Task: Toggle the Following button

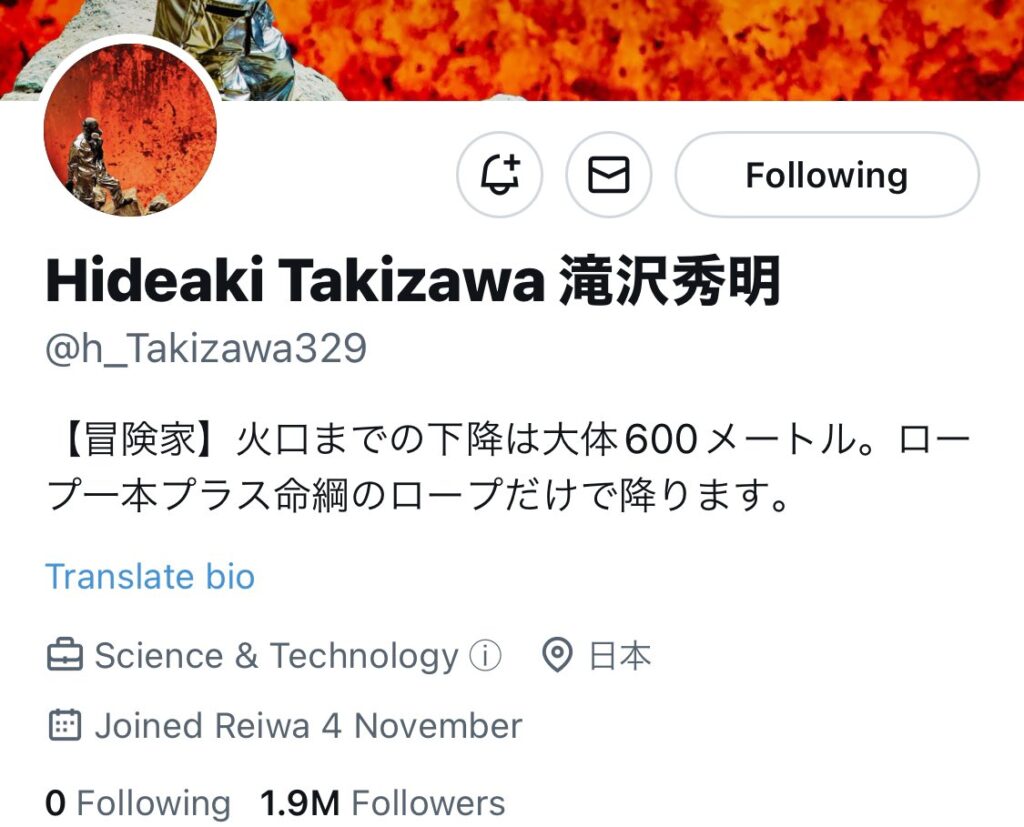Action: [827, 174]
